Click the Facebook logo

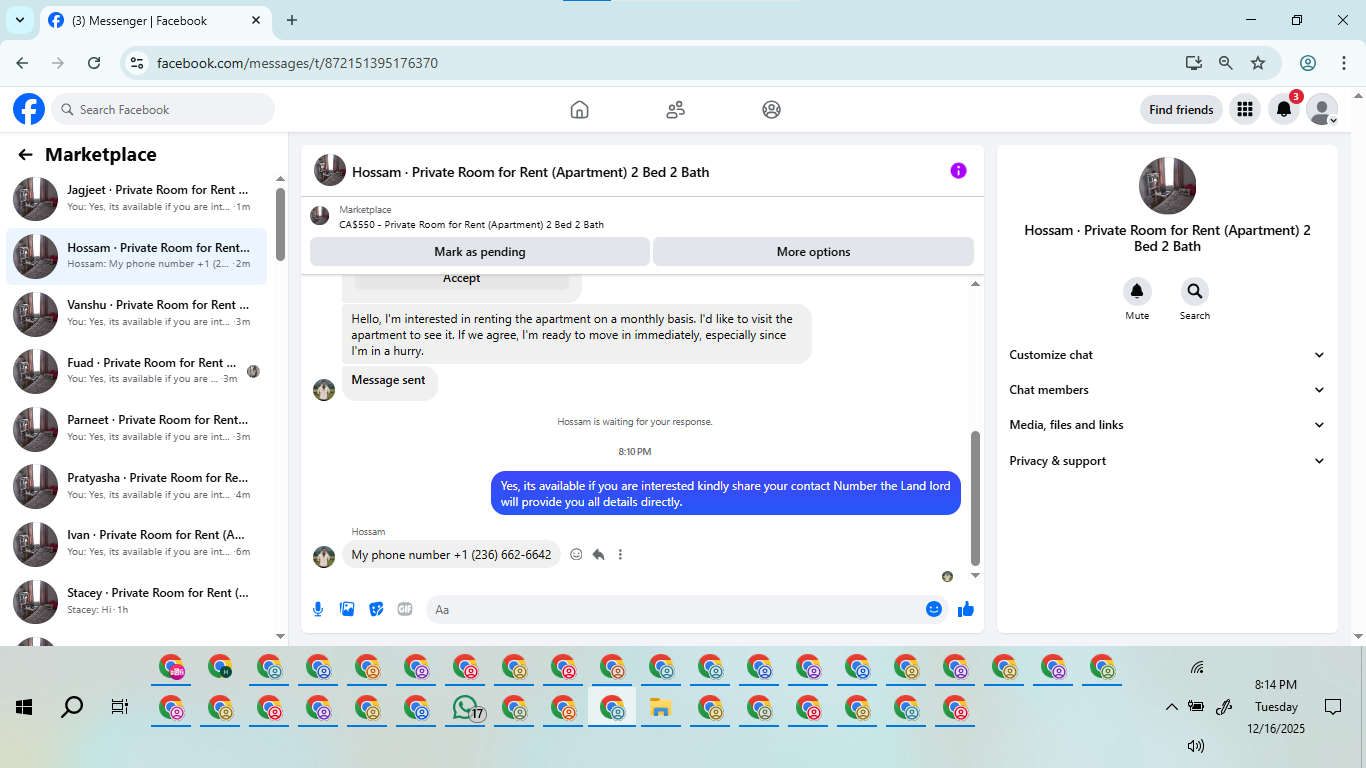pos(29,109)
